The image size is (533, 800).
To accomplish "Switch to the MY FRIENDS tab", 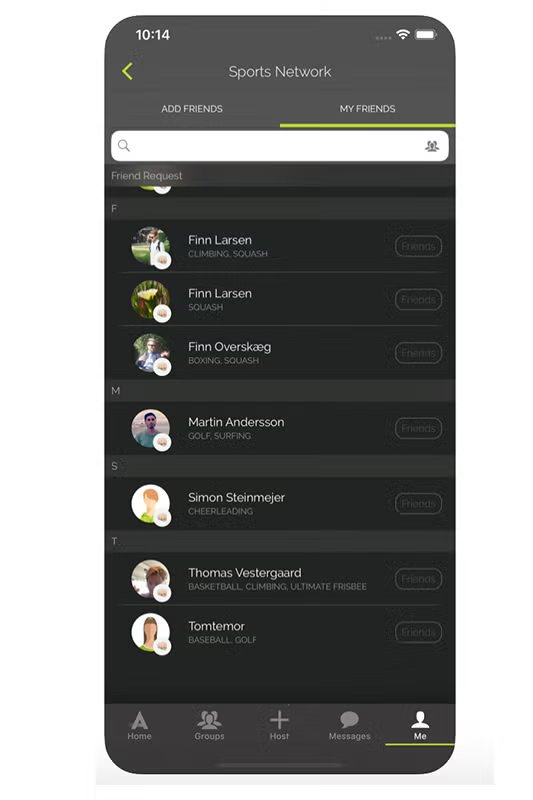I will (x=367, y=109).
